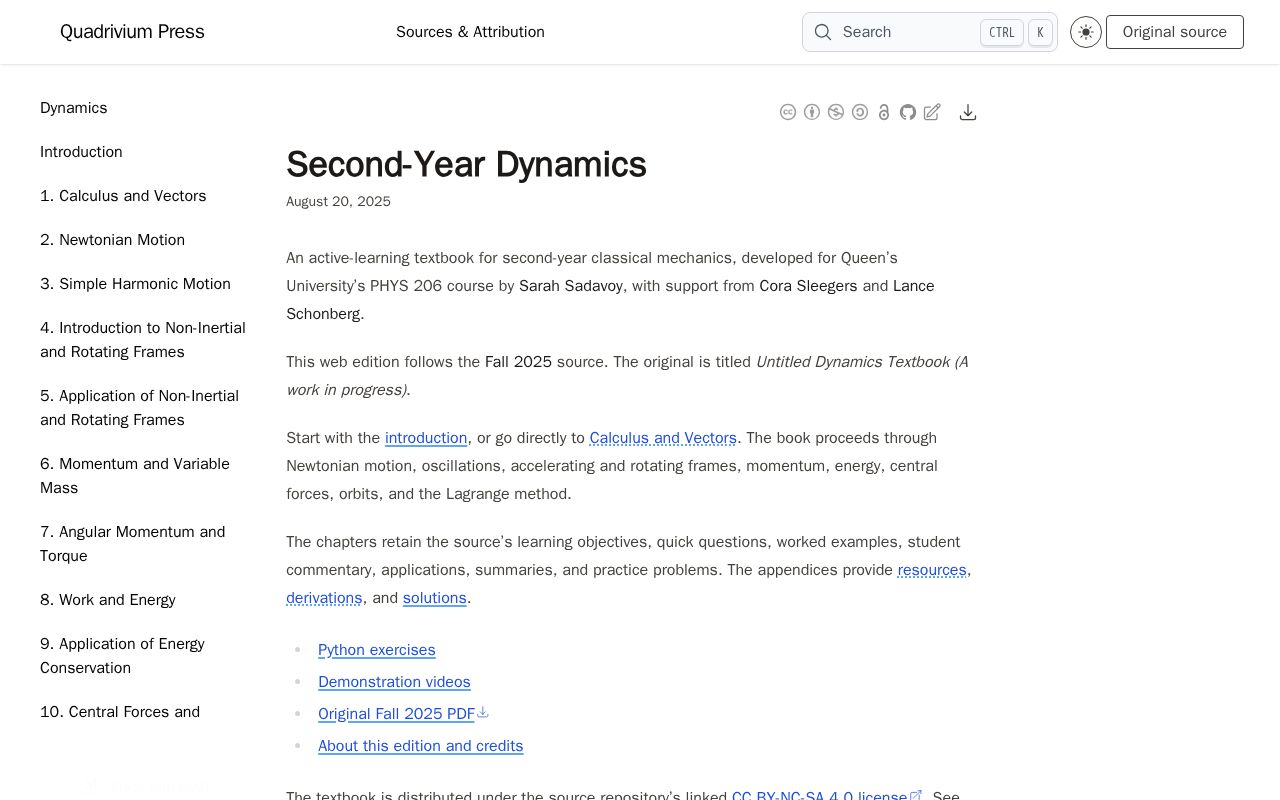Click the Second-Year Dynamics page title
This screenshot has width=1280, height=800.
click(466, 165)
